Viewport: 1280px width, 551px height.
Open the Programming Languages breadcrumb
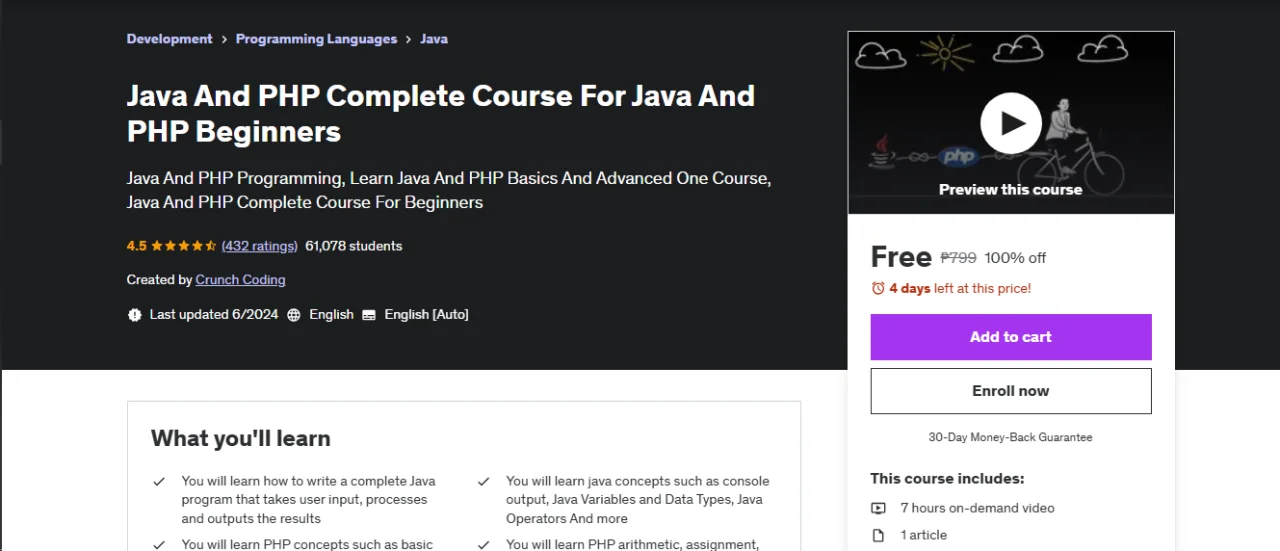[316, 39]
